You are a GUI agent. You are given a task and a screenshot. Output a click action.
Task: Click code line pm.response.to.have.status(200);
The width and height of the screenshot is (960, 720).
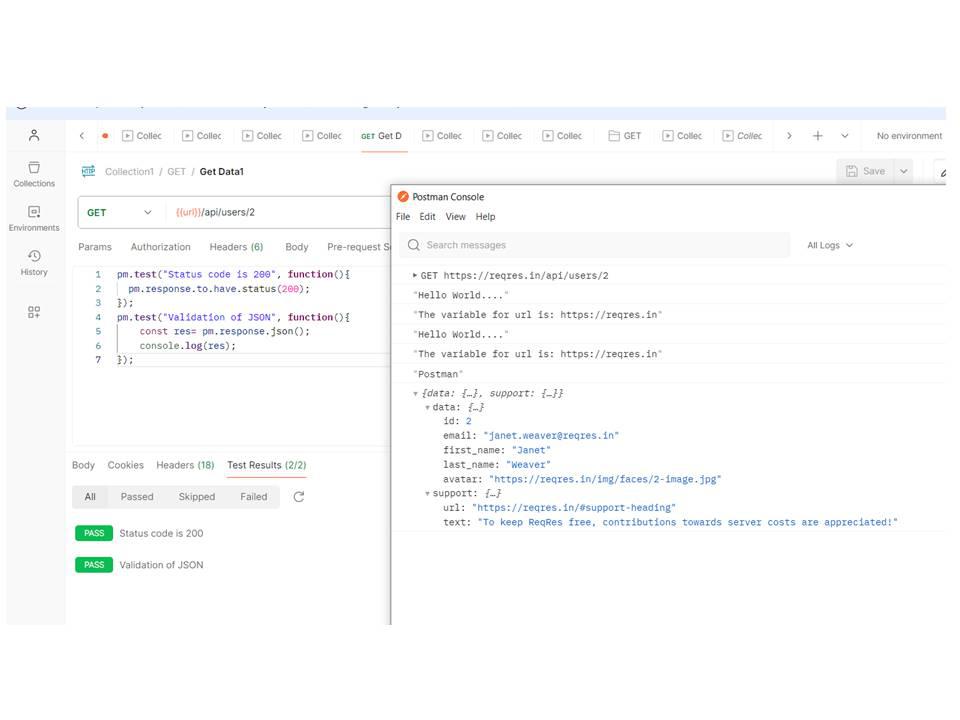[219, 289]
